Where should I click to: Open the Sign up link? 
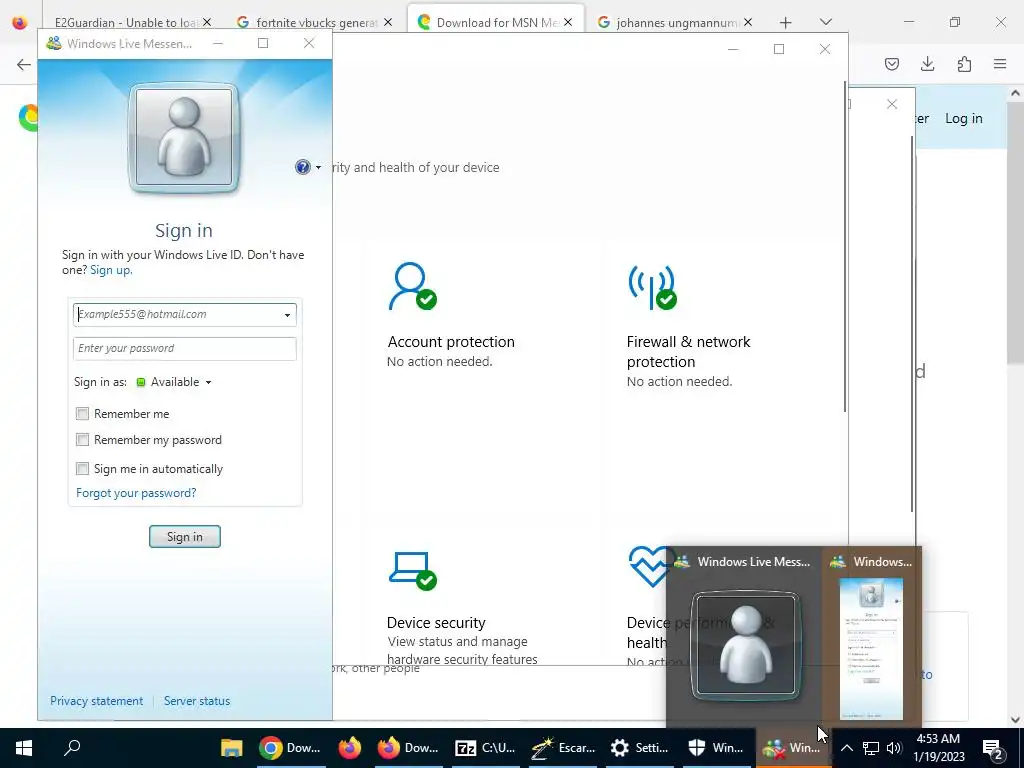coord(111,270)
